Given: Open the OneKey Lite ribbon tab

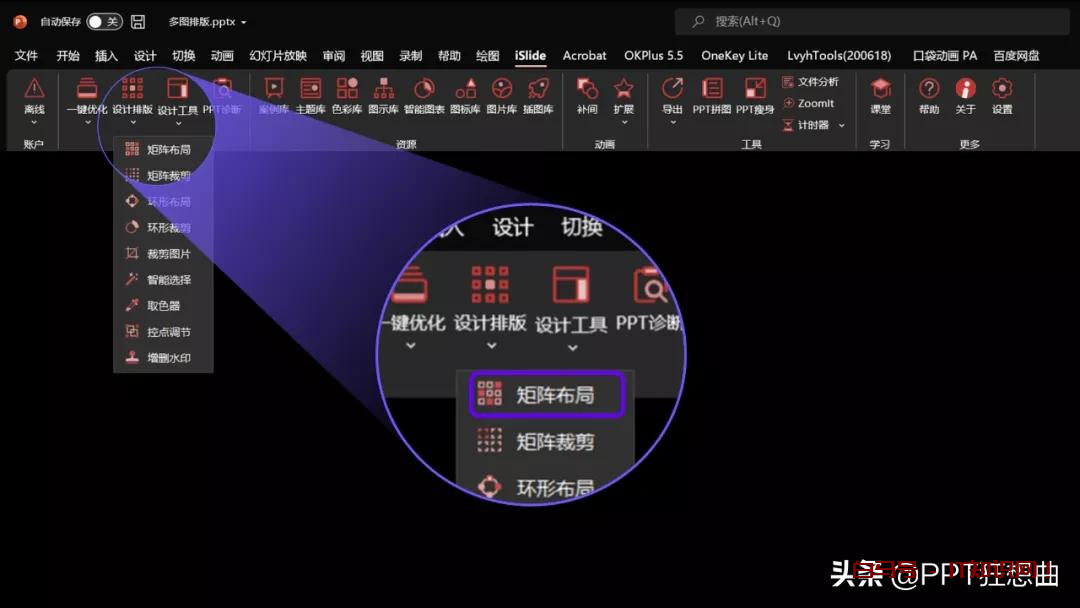Looking at the screenshot, I should click(x=734, y=56).
